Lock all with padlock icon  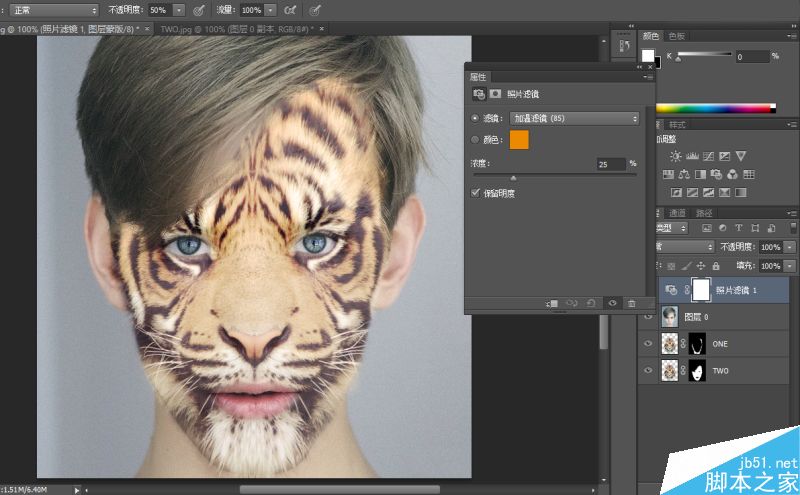pos(716,266)
